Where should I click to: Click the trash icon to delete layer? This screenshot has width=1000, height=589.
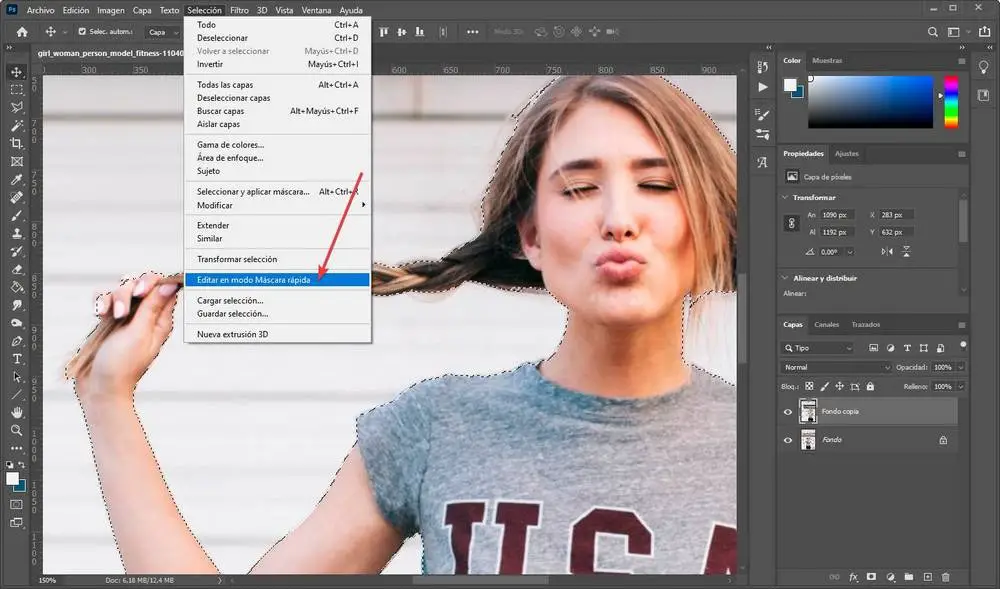coord(946,577)
